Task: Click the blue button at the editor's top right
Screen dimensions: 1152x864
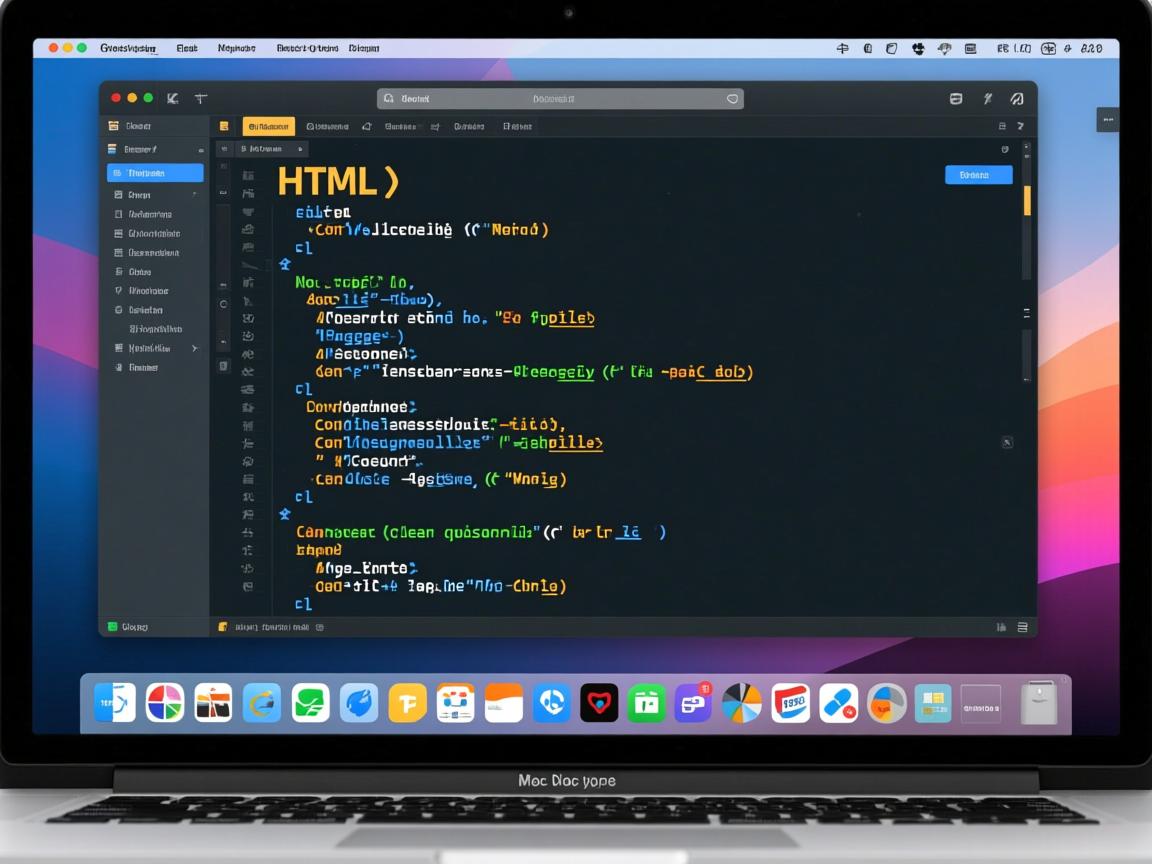Action: [979, 176]
